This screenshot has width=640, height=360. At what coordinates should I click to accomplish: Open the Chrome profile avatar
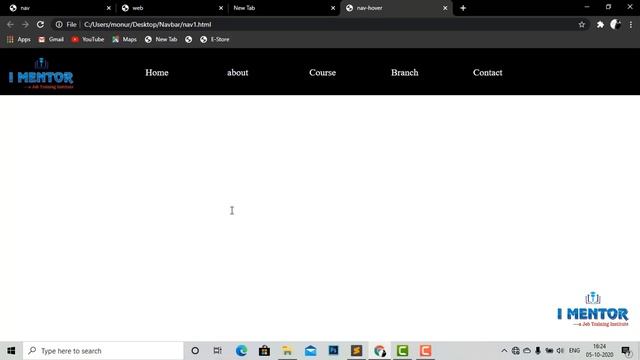[616, 24]
